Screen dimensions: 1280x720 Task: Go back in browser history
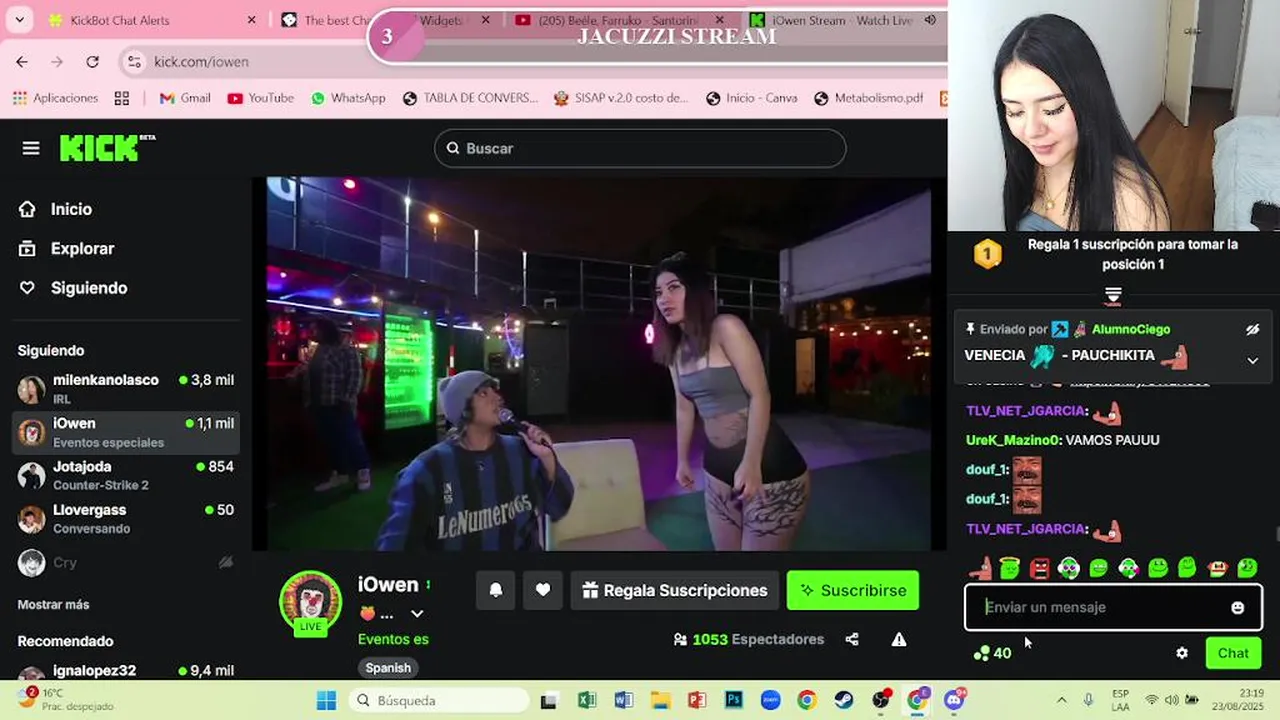pyautogui.click(x=22, y=61)
